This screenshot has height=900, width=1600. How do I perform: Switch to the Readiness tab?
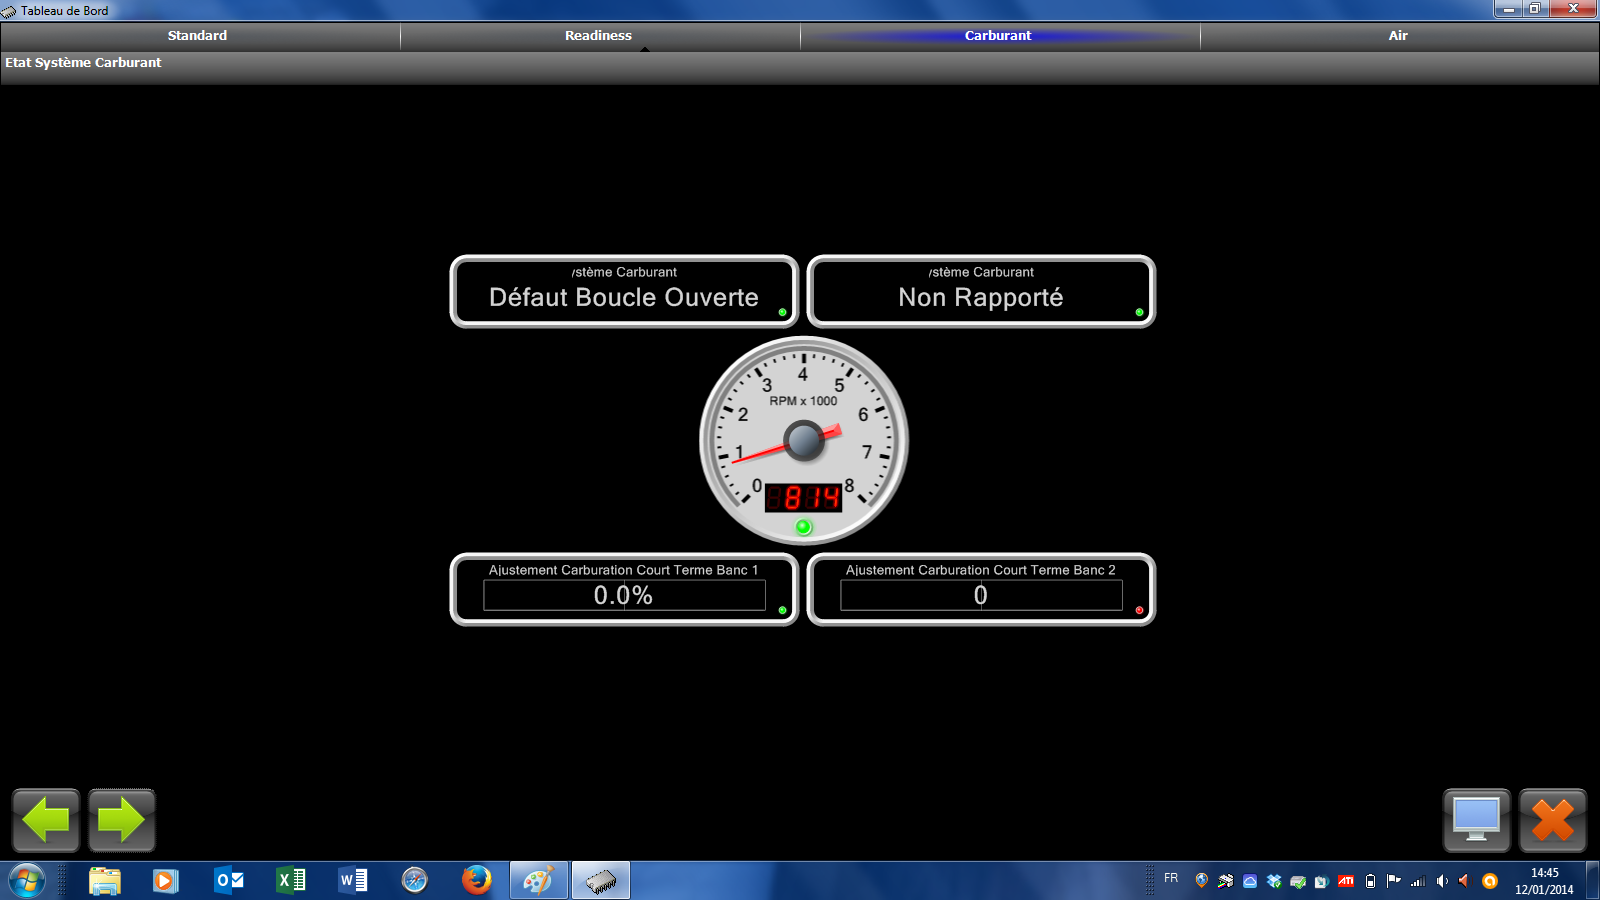click(598, 36)
